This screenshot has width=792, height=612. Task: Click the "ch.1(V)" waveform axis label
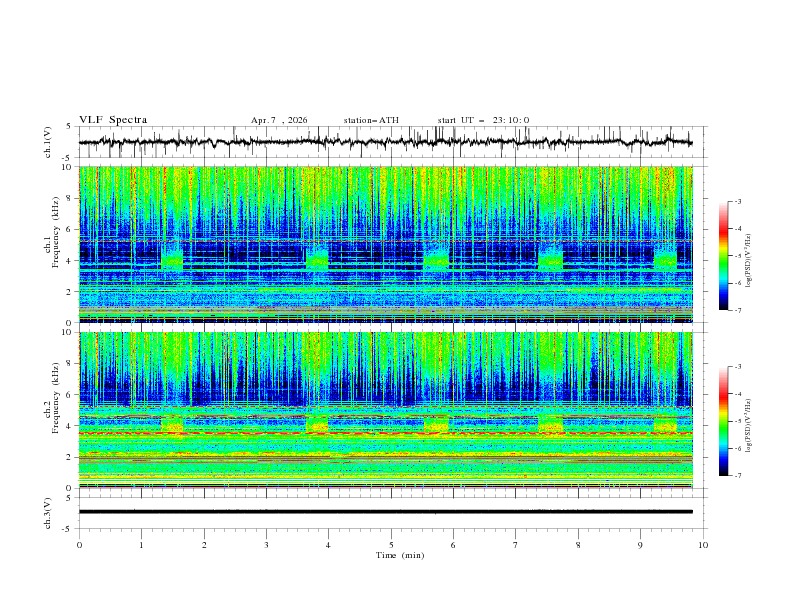[48, 142]
